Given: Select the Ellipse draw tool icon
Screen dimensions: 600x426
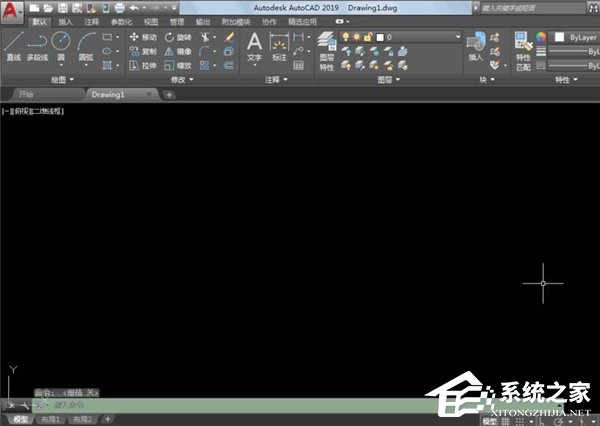Looking at the screenshot, I should 107,51.
